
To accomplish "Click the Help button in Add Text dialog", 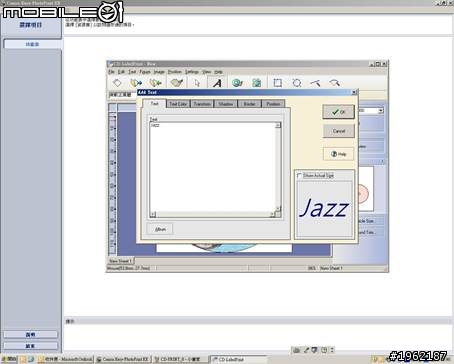I will [338, 154].
